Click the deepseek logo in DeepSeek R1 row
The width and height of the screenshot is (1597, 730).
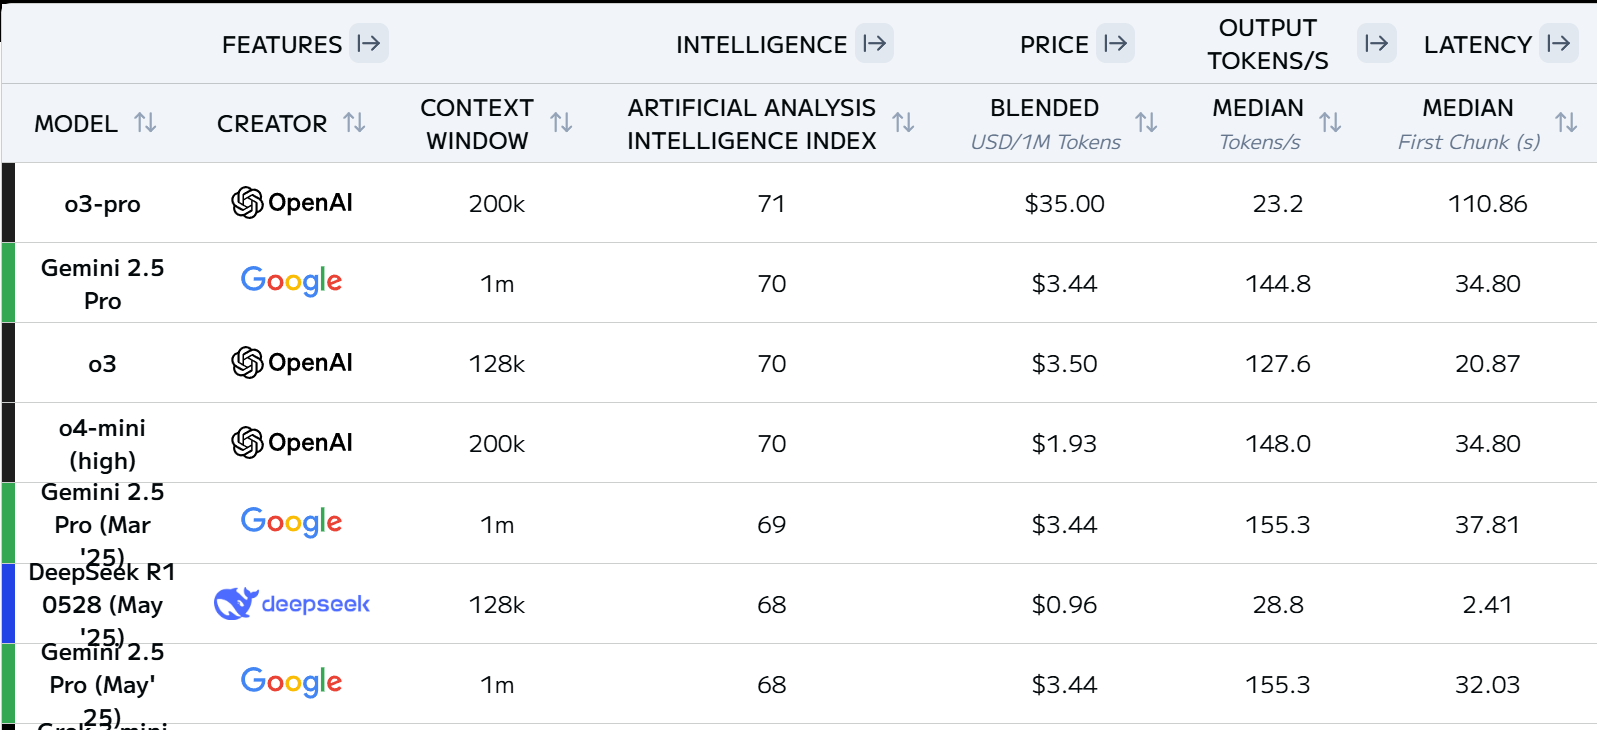click(292, 604)
